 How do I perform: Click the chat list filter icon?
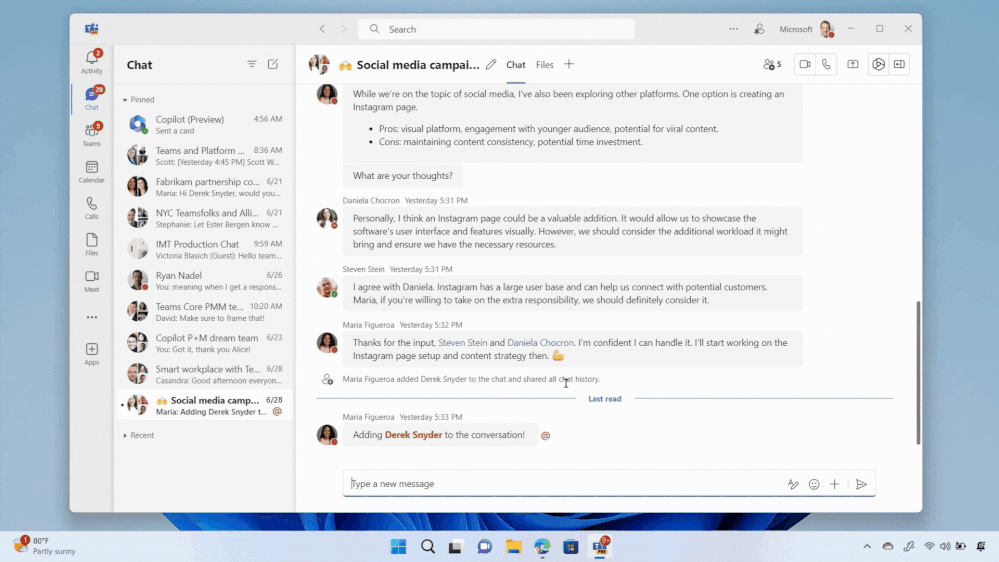252,64
